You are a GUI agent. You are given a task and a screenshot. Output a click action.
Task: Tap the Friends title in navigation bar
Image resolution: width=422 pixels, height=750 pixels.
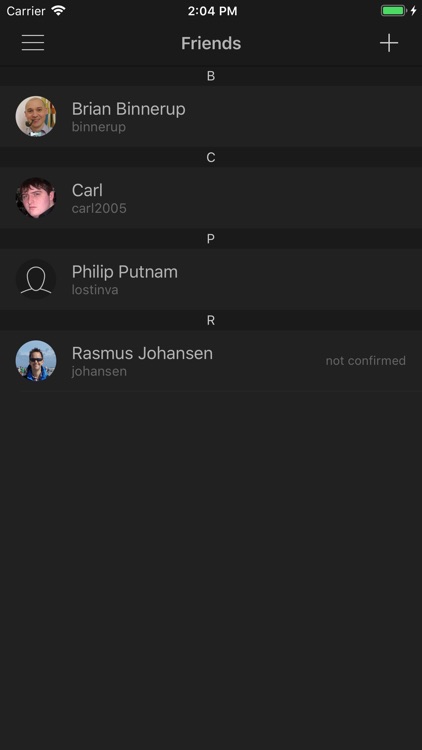pos(211,44)
